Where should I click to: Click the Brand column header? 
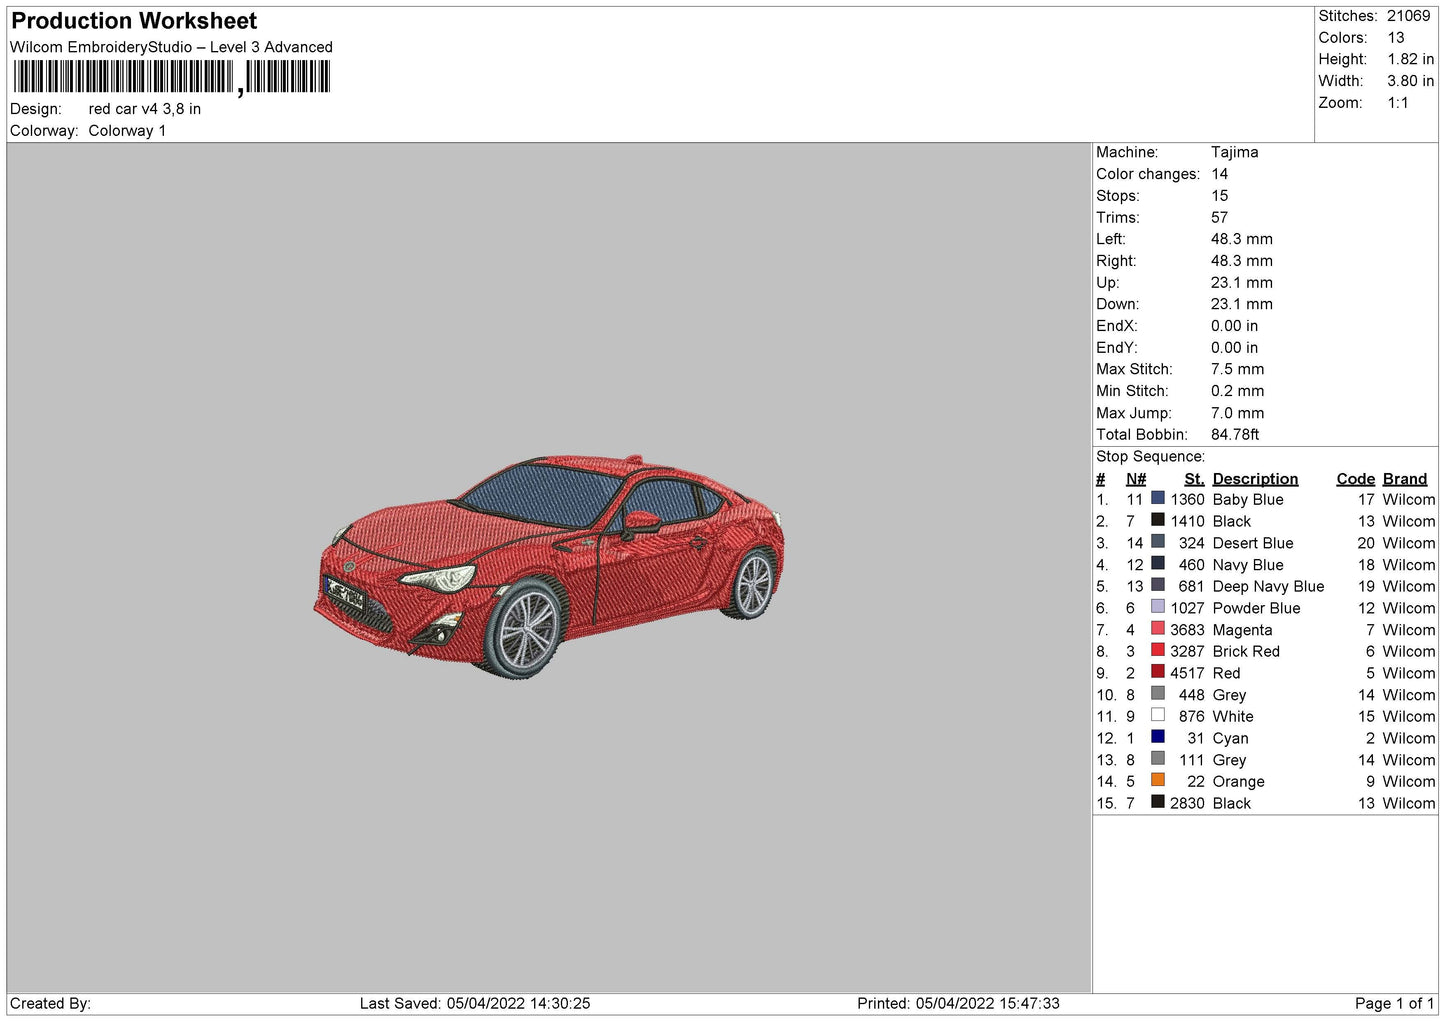[1405, 479]
